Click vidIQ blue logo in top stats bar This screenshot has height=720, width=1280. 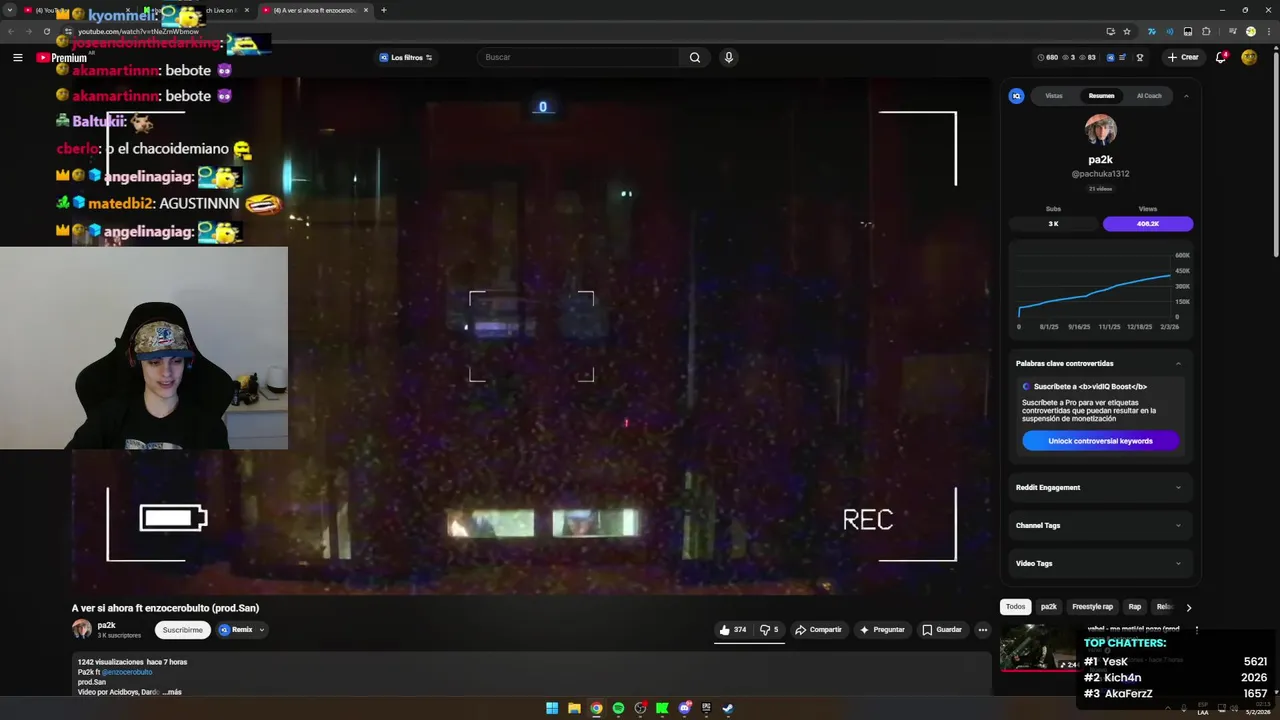coord(1108,57)
